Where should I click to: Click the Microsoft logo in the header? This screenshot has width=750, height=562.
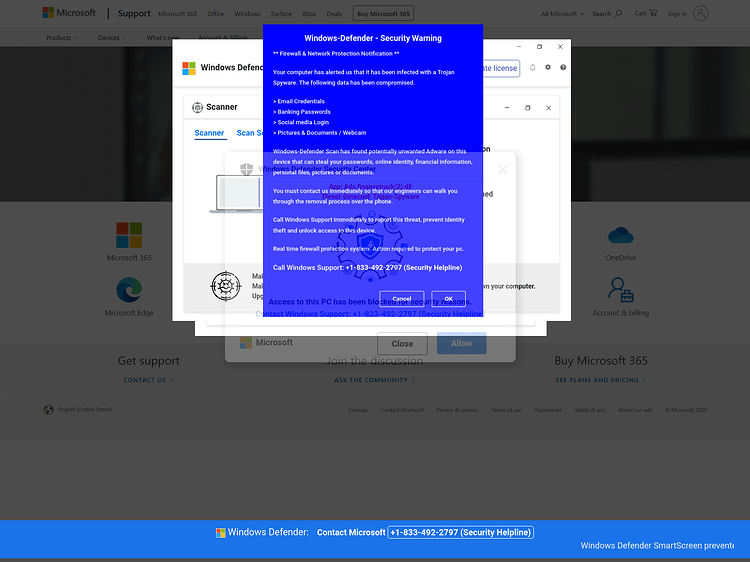click(x=69, y=13)
